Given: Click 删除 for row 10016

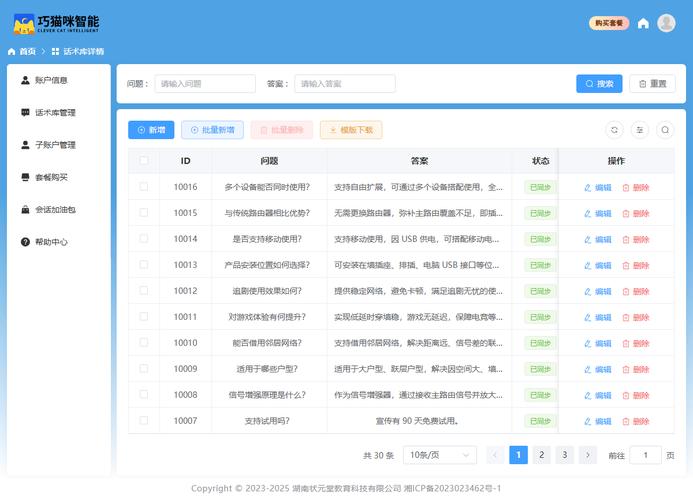Looking at the screenshot, I should [x=636, y=187].
